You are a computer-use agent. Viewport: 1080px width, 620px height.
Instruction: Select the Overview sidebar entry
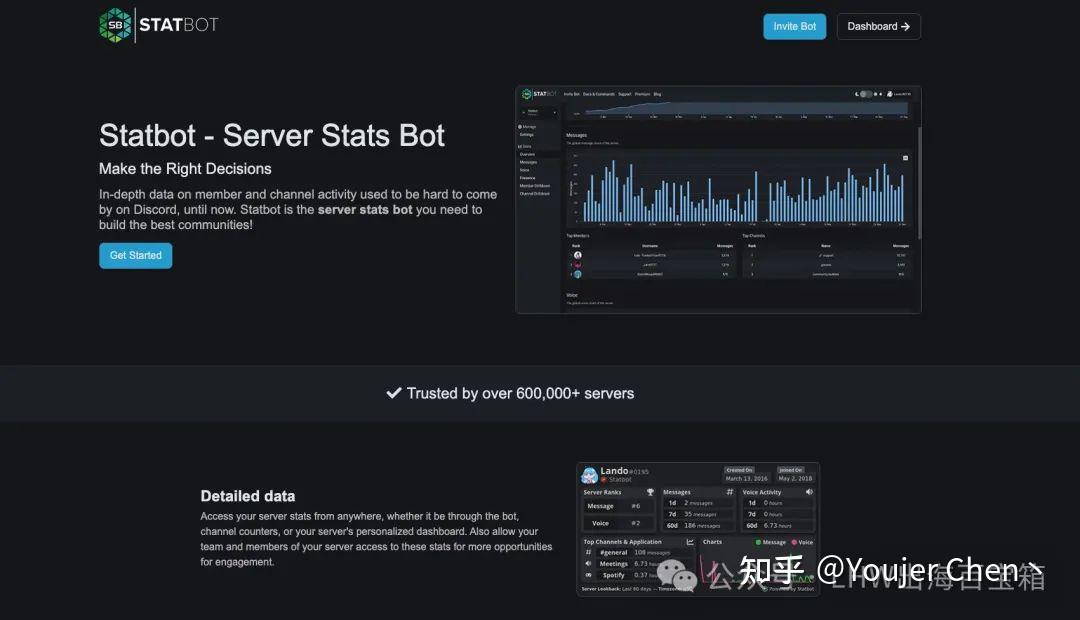[526, 155]
